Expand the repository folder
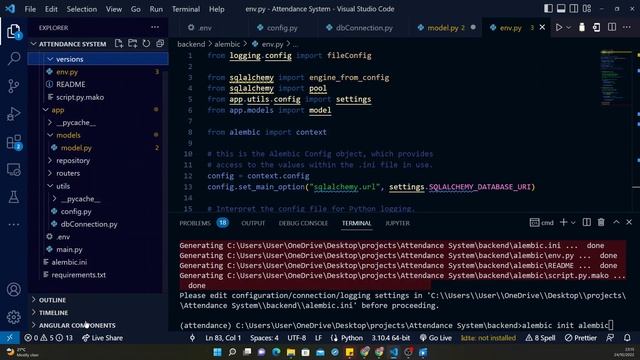 click(98, 160)
